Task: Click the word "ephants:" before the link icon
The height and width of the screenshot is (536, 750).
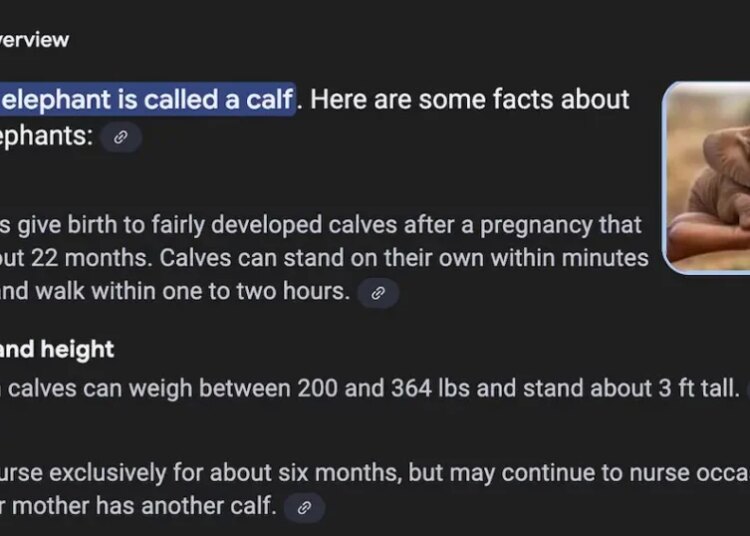Action: 46,136
